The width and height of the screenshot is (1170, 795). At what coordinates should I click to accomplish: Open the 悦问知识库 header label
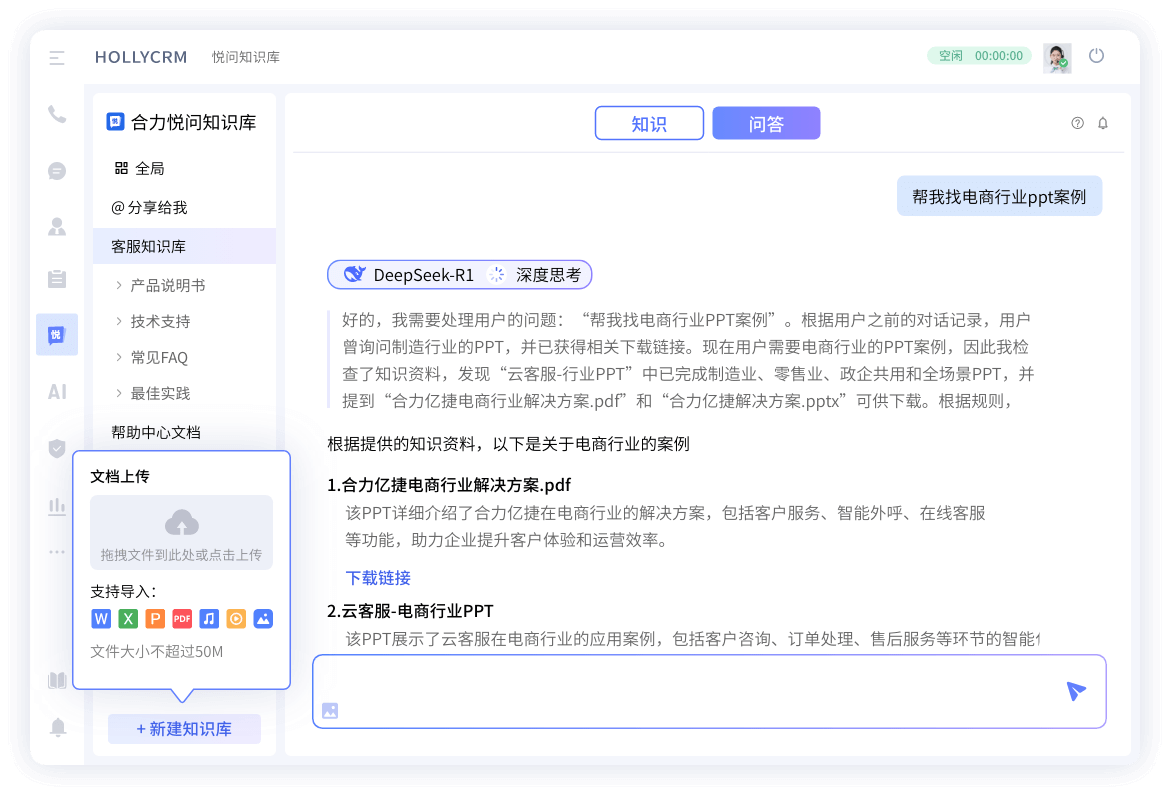click(x=245, y=57)
